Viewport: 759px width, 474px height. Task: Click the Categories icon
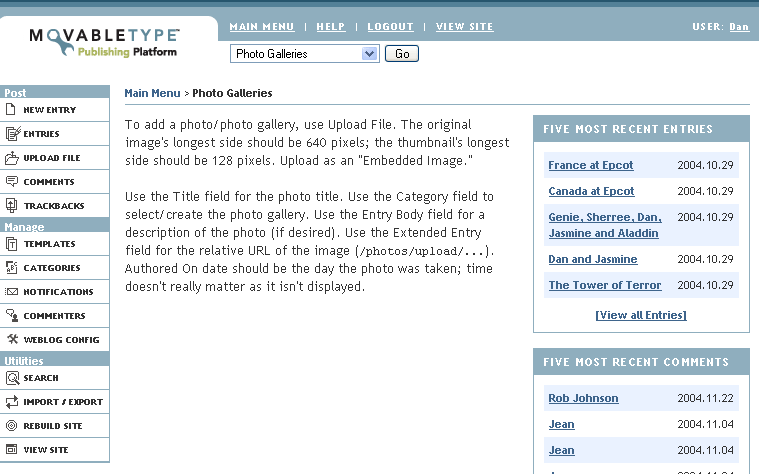[12, 268]
